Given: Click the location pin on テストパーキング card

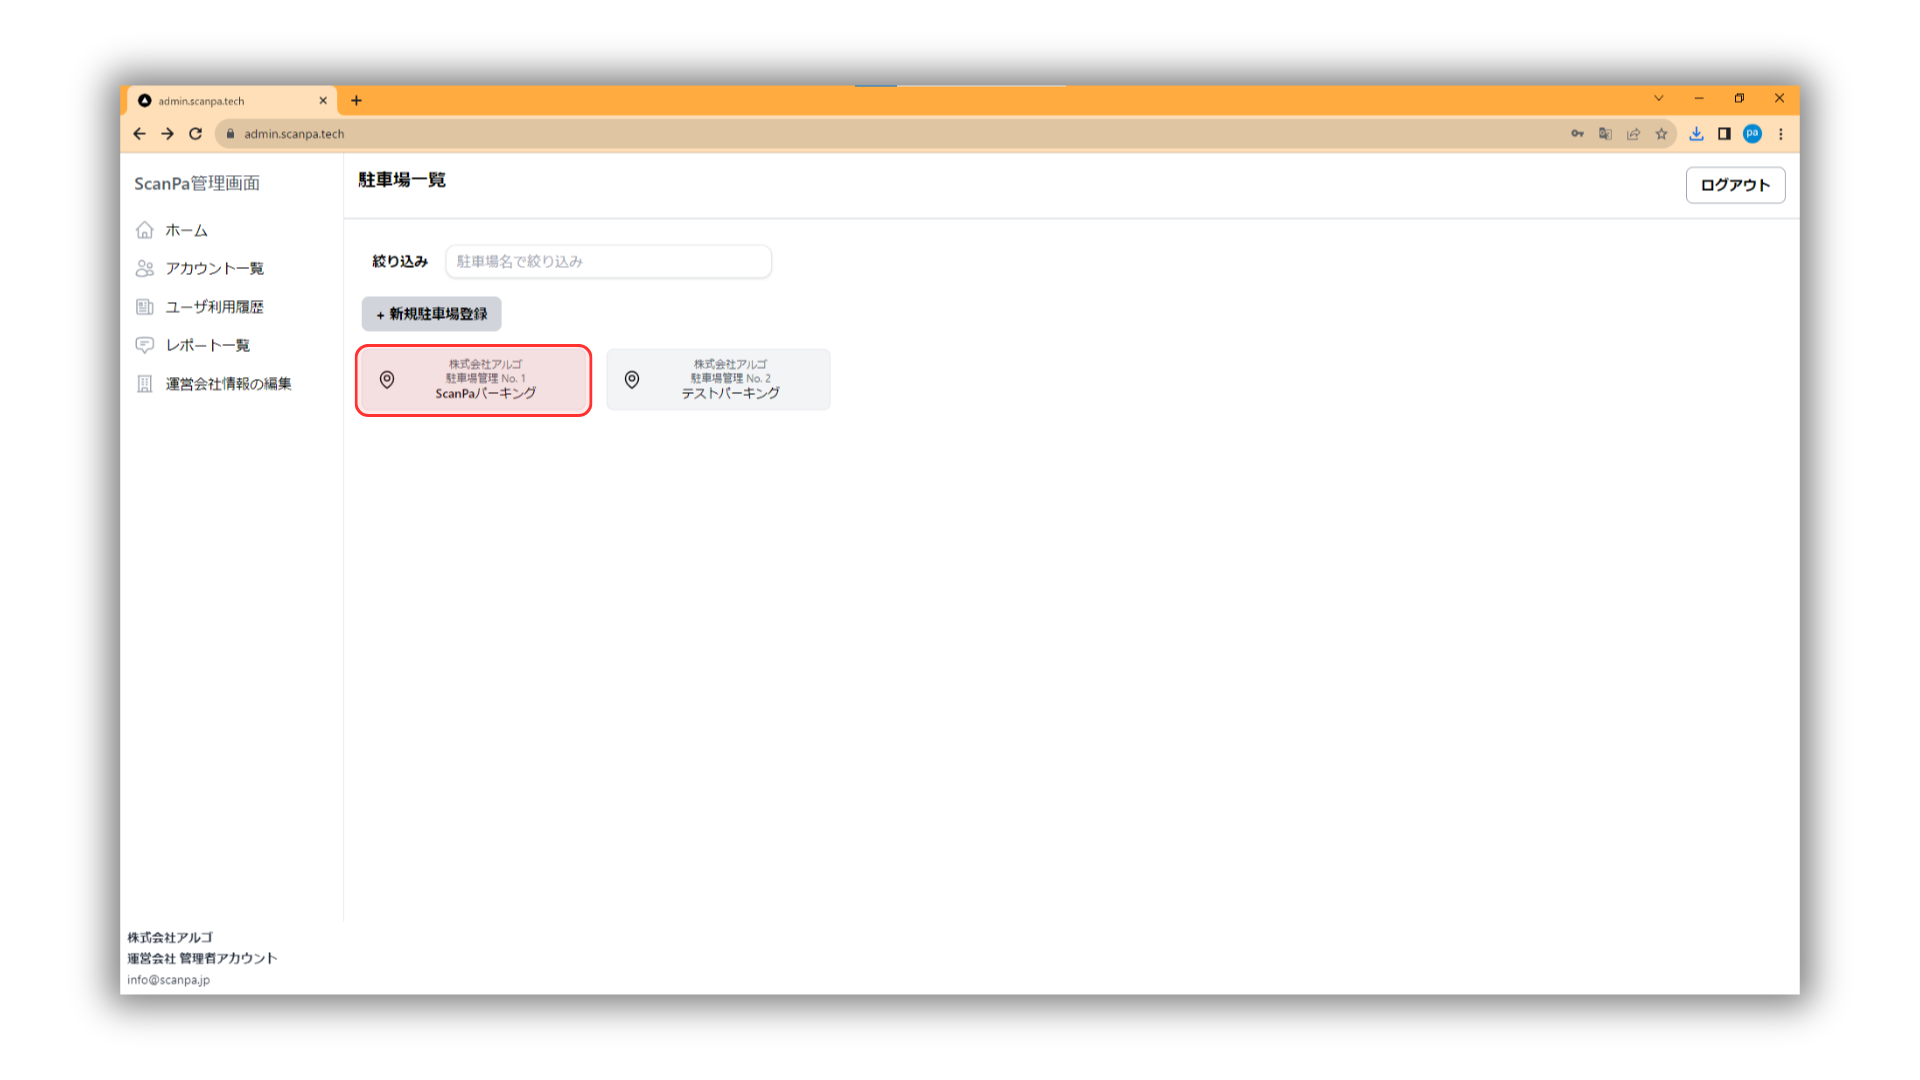Looking at the screenshot, I should [632, 380].
